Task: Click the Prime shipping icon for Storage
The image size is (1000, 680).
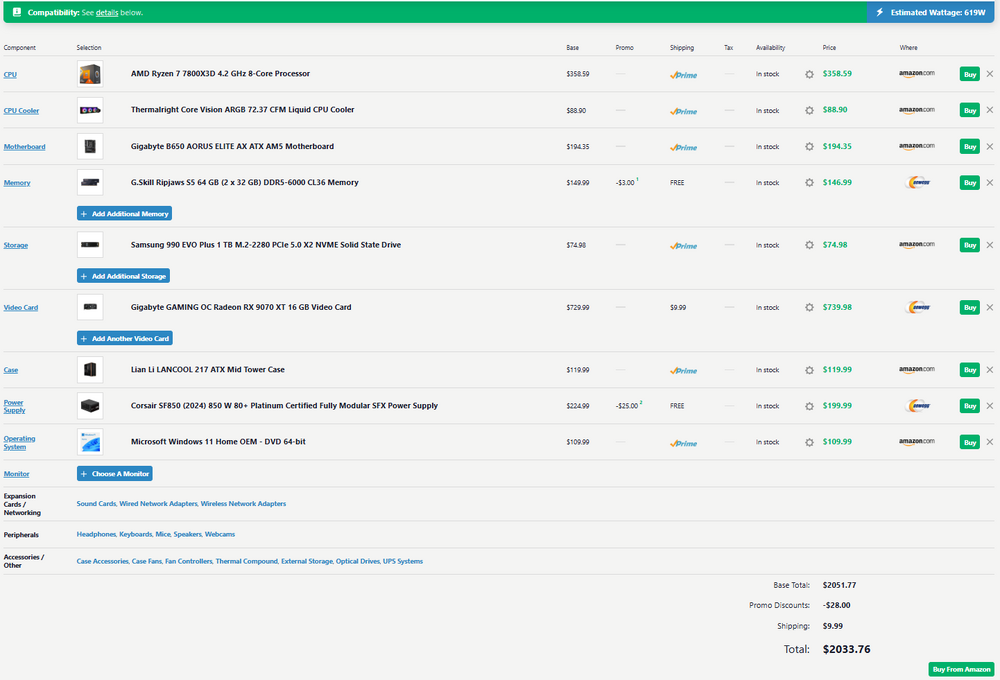Action: pos(683,245)
